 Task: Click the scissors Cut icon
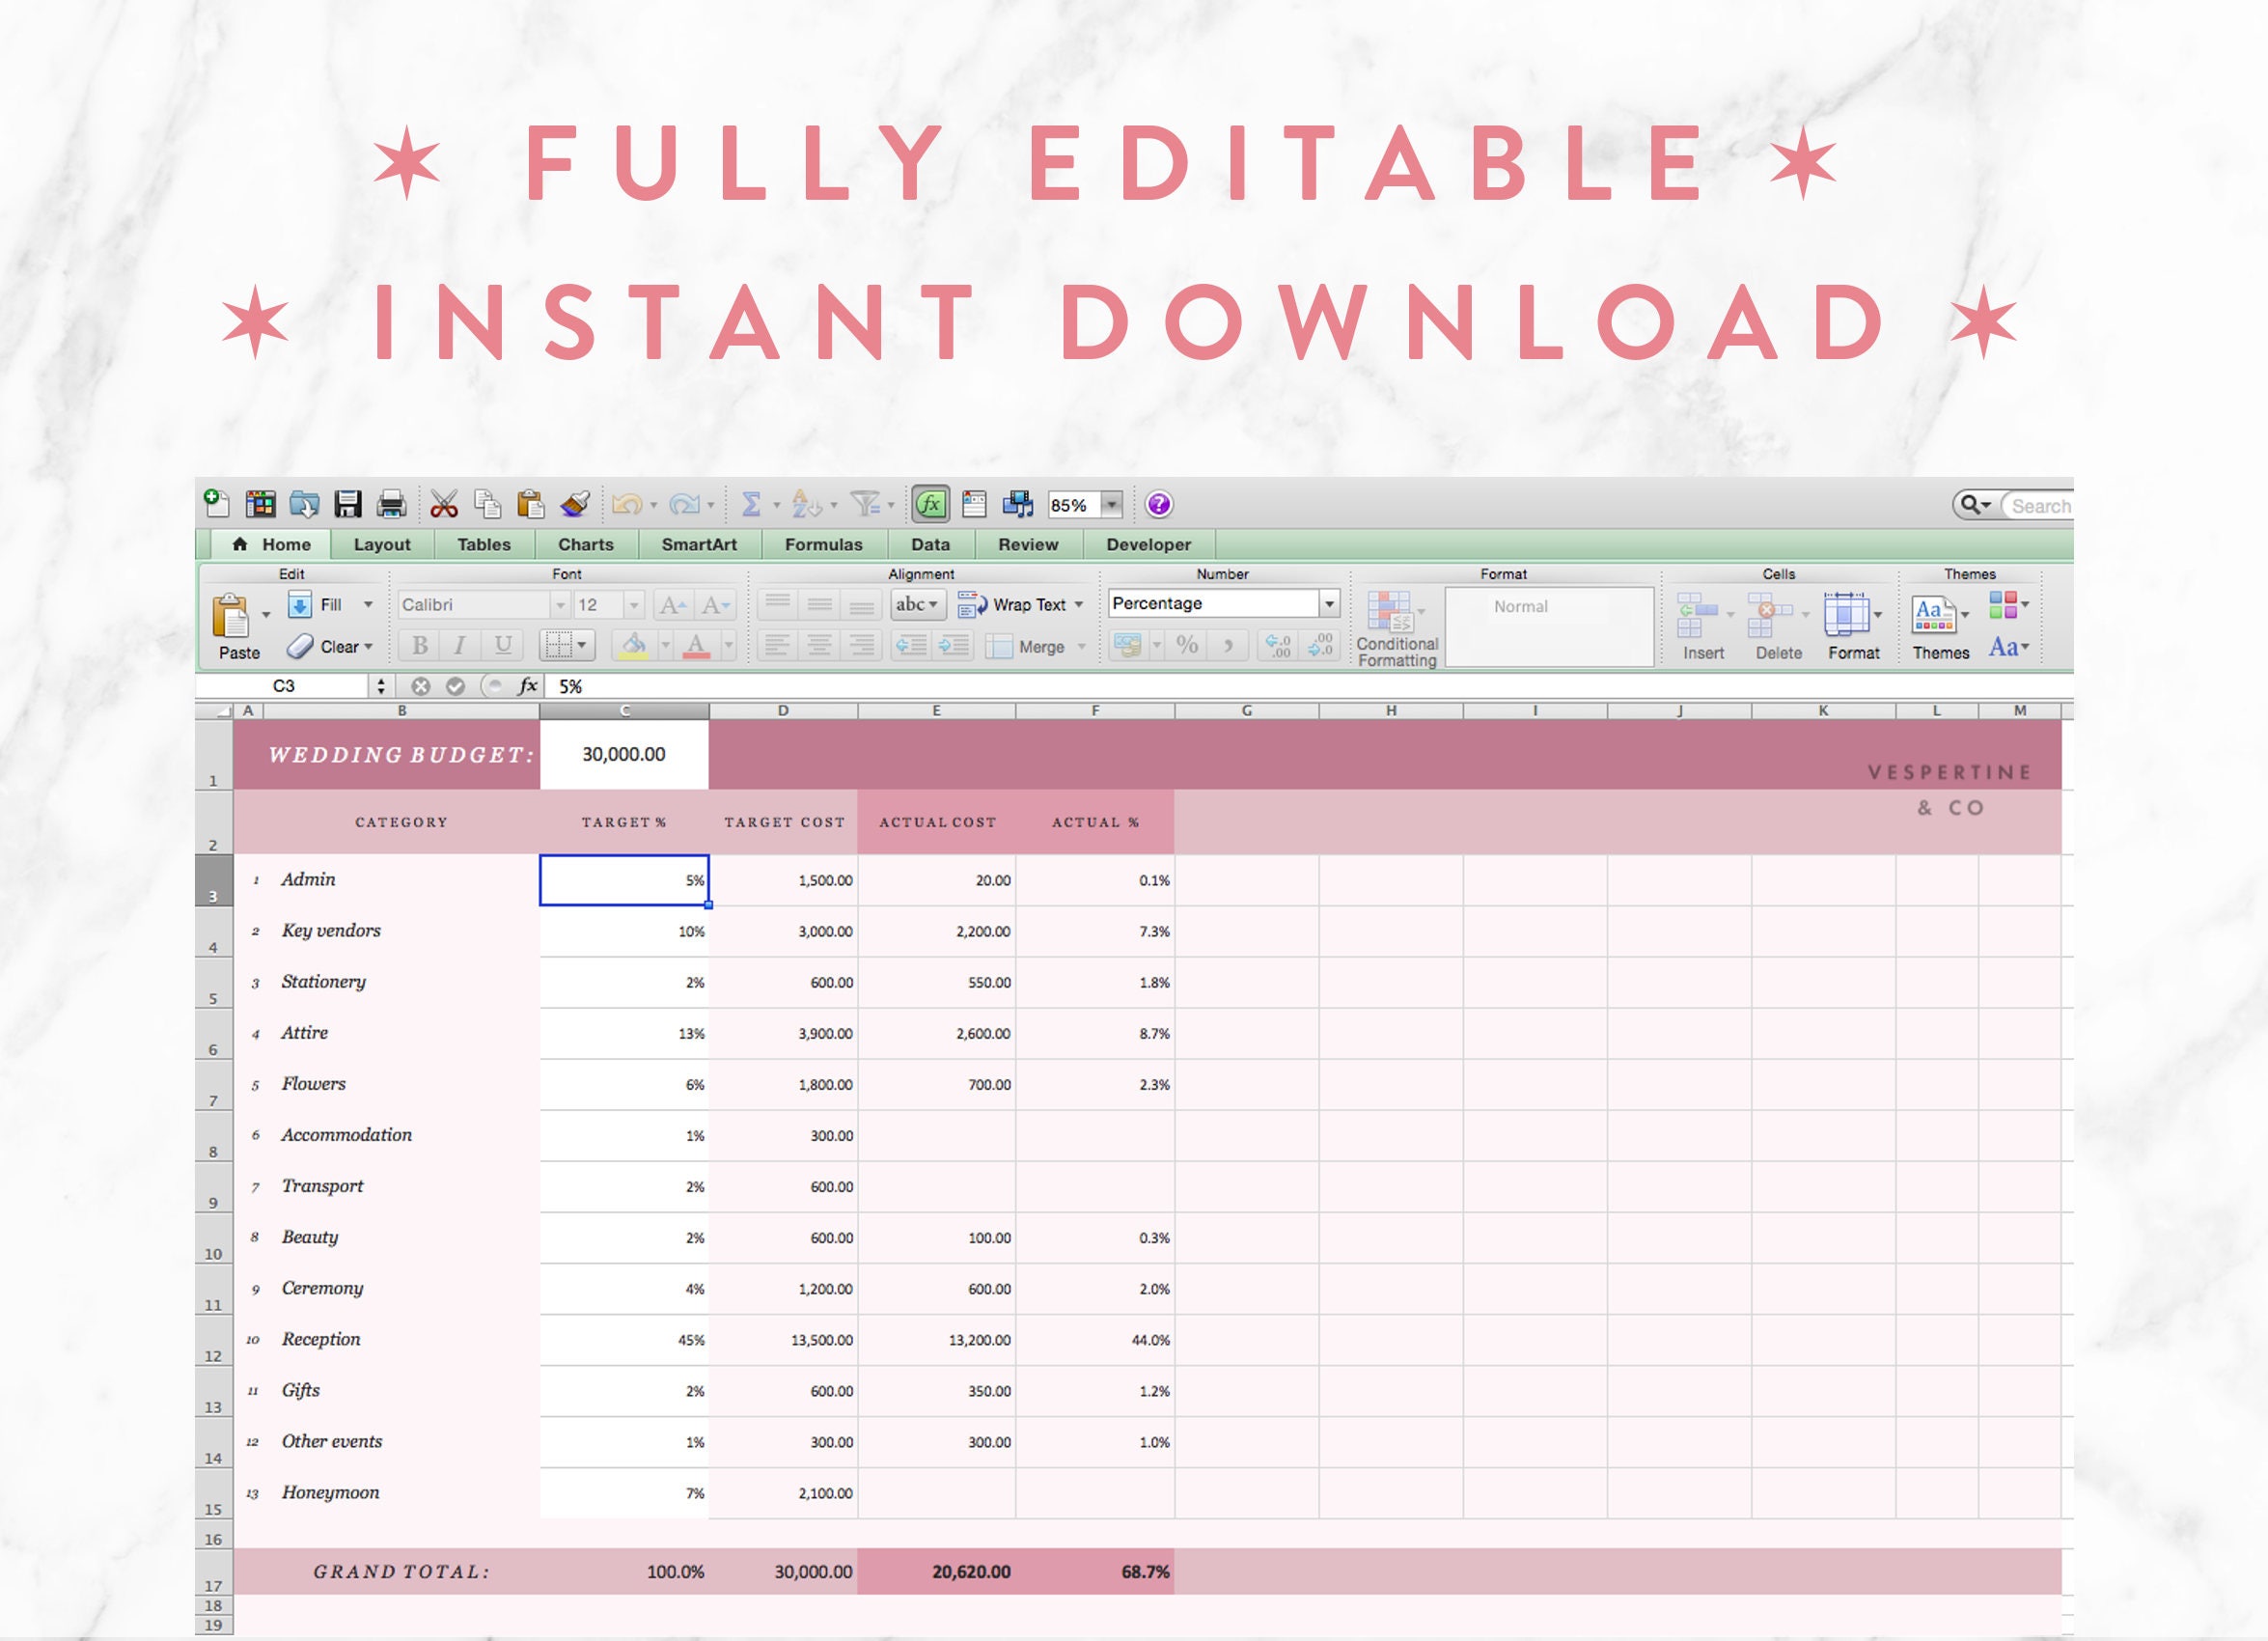[x=443, y=504]
